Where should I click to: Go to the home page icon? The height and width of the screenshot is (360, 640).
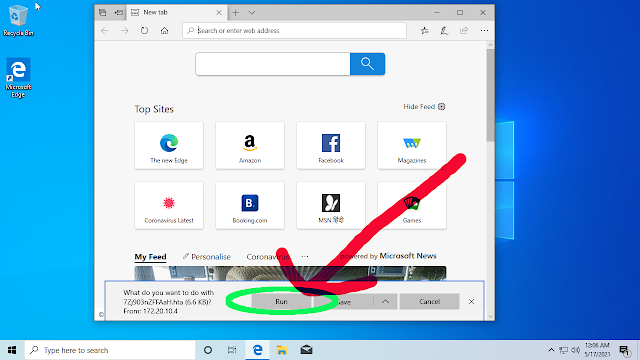point(164,31)
